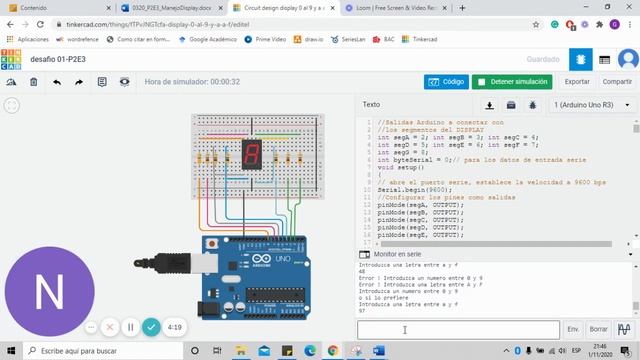Open the Loom more options button
The image size is (640, 360).
91,327
